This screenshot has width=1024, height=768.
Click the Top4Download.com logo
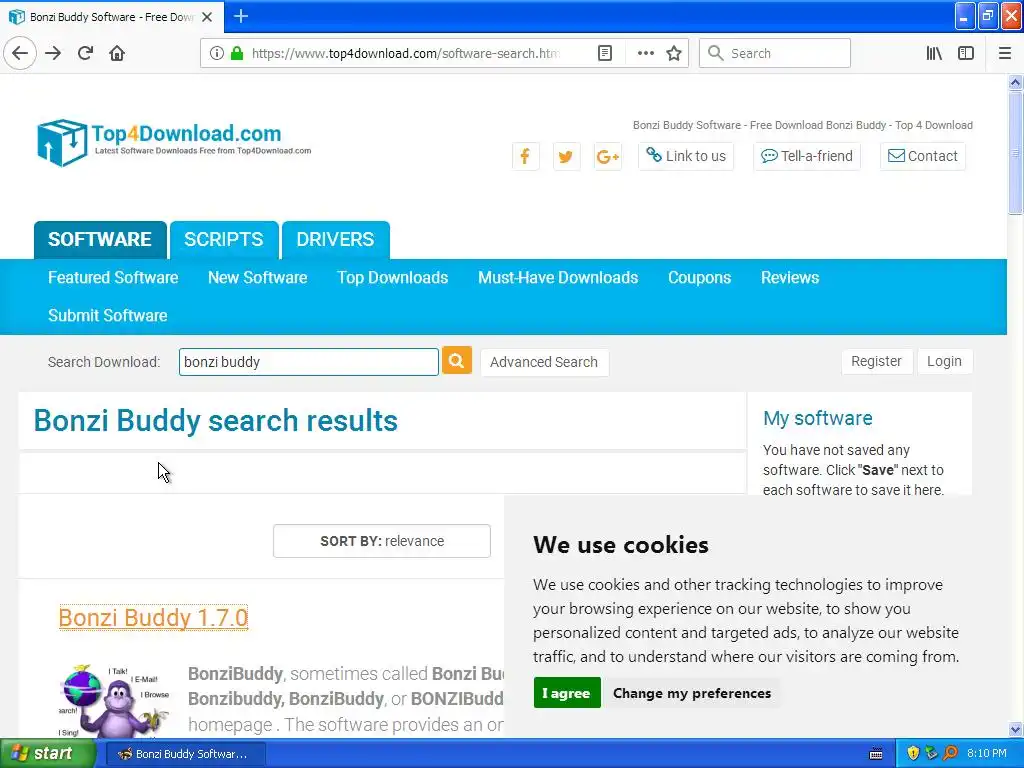(174, 142)
